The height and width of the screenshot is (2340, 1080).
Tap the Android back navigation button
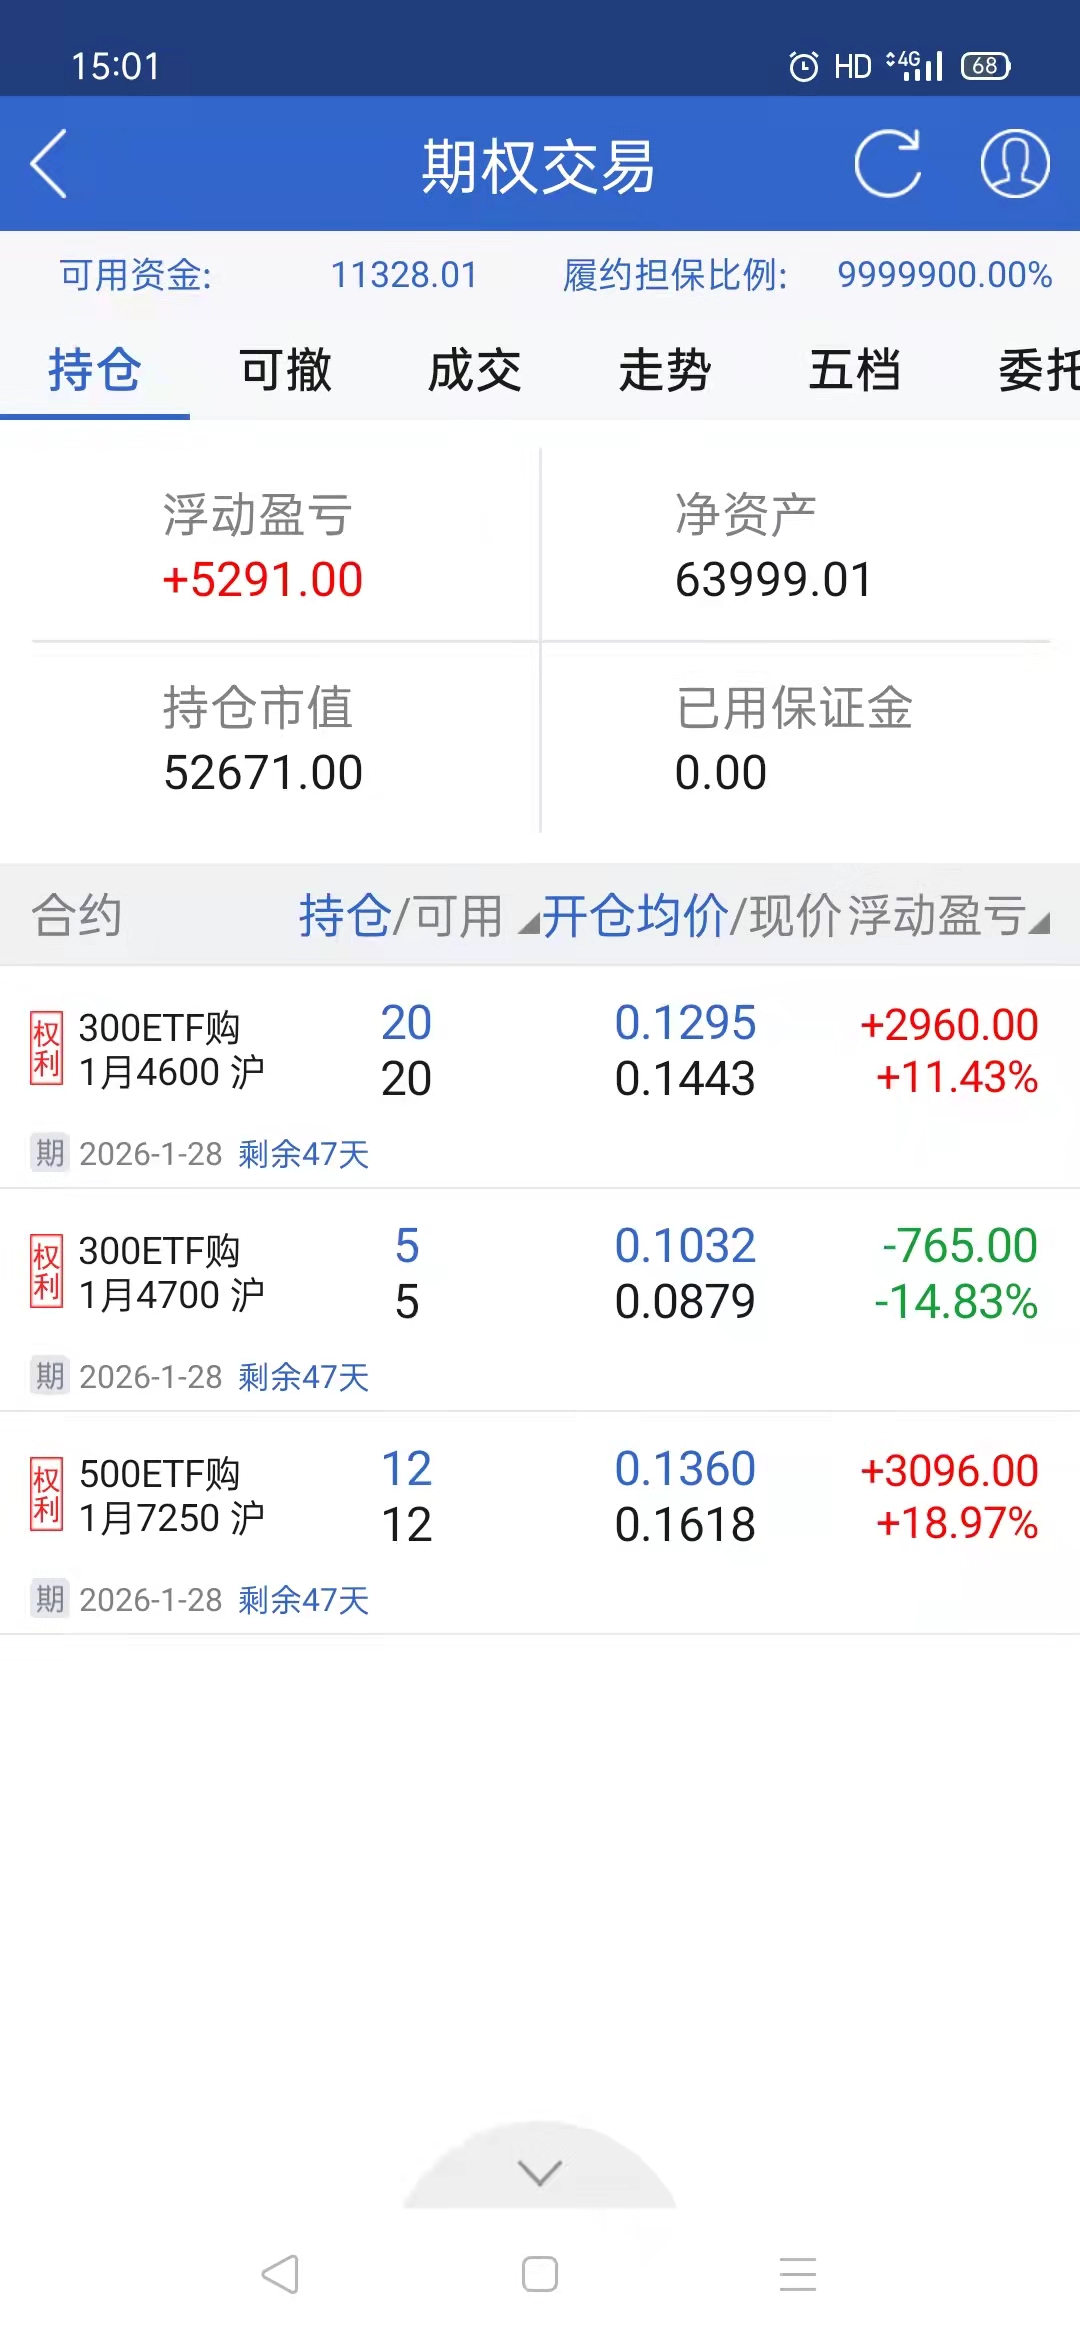pos(280,2274)
